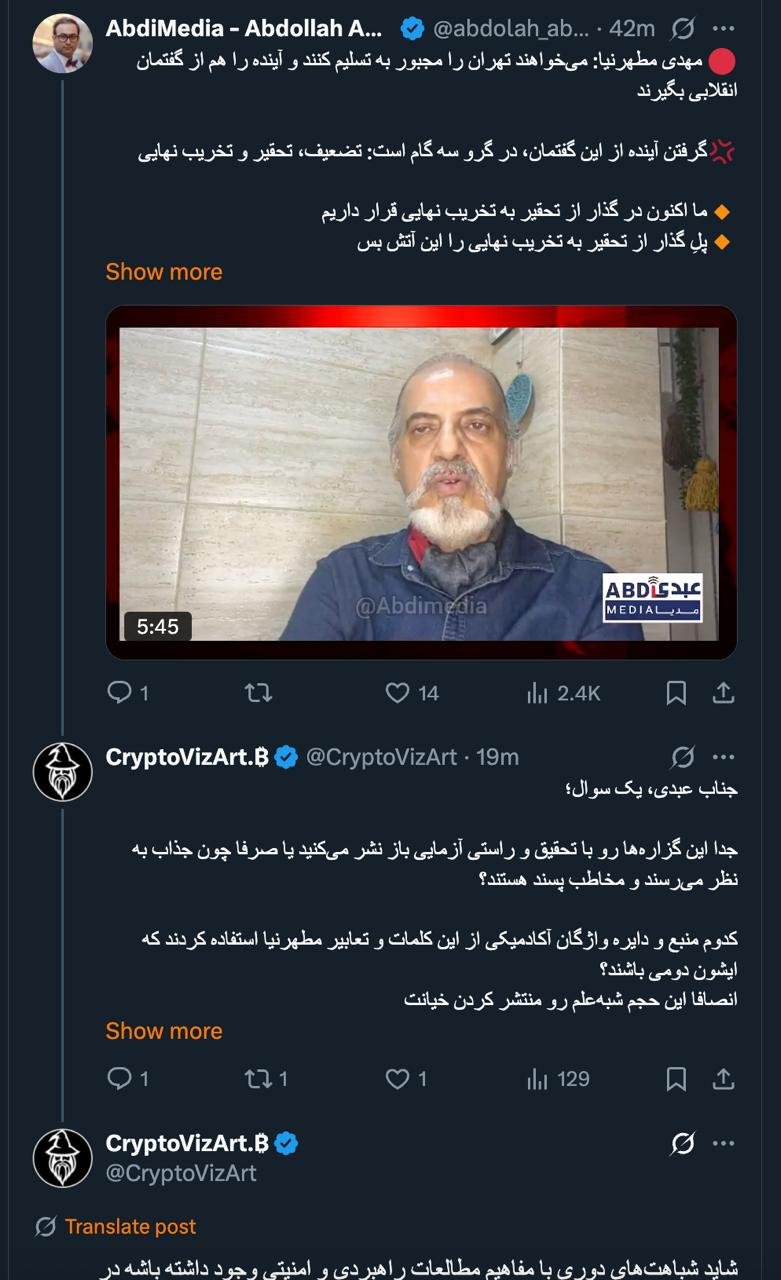Screen dimensions: 781x1280
Task: Expand CryptoVizArt reply with Show more
Action: coord(164,1031)
